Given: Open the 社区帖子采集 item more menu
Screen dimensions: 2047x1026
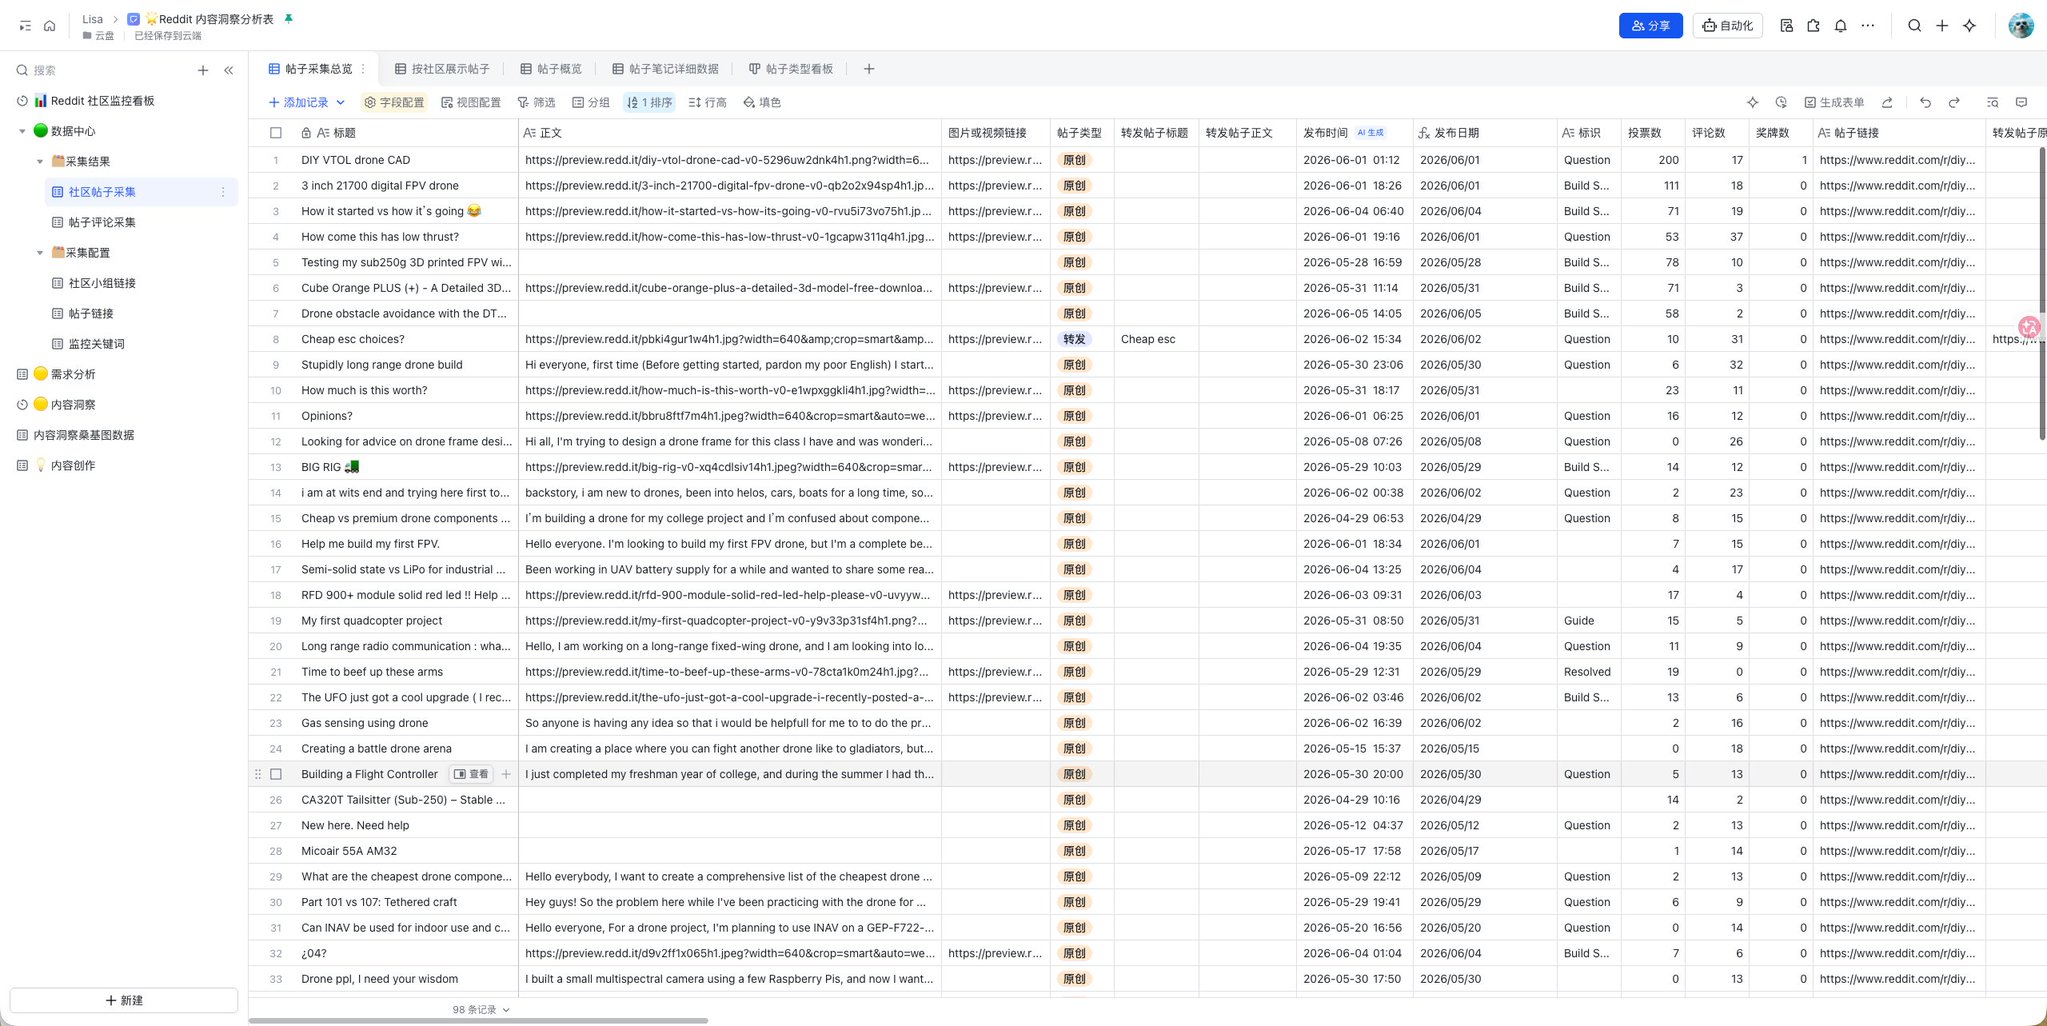Looking at the screenshot, I should coord(223,192).
